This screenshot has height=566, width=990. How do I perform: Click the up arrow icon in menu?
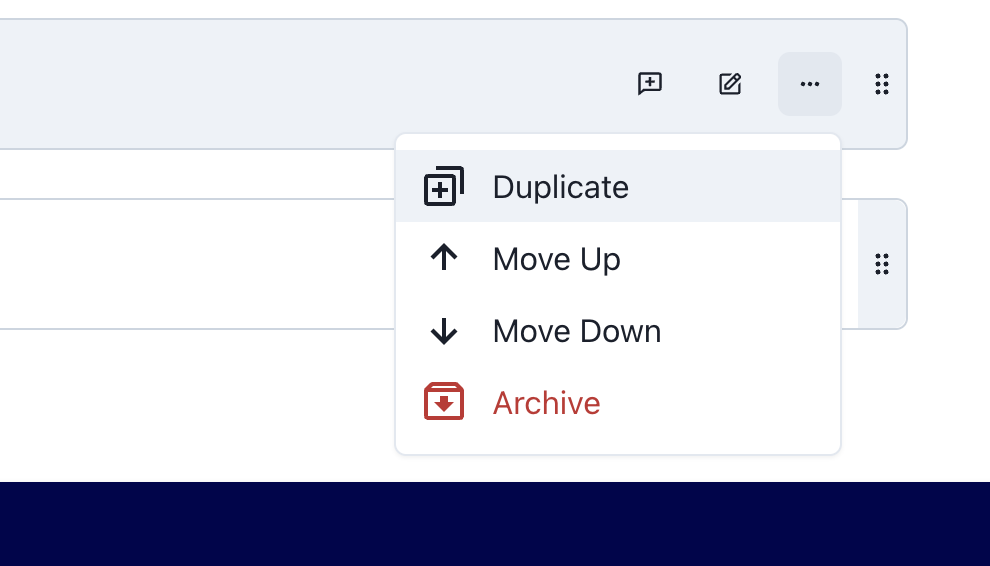pos(444,258)
